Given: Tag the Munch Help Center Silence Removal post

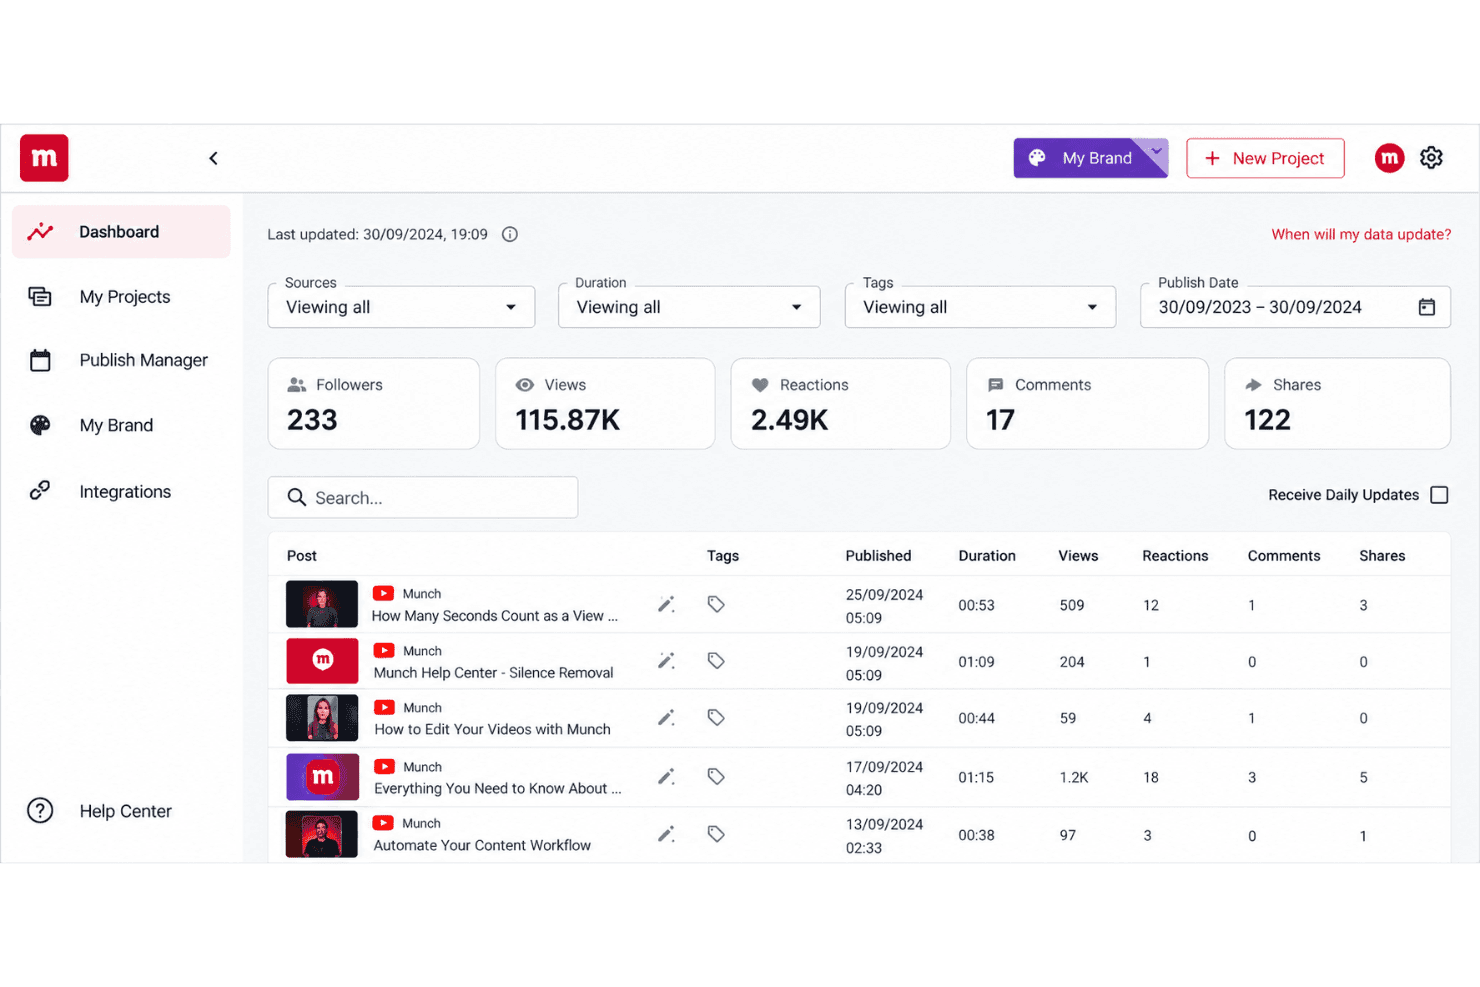Looking at the screenshot, I should click(716, 661).
